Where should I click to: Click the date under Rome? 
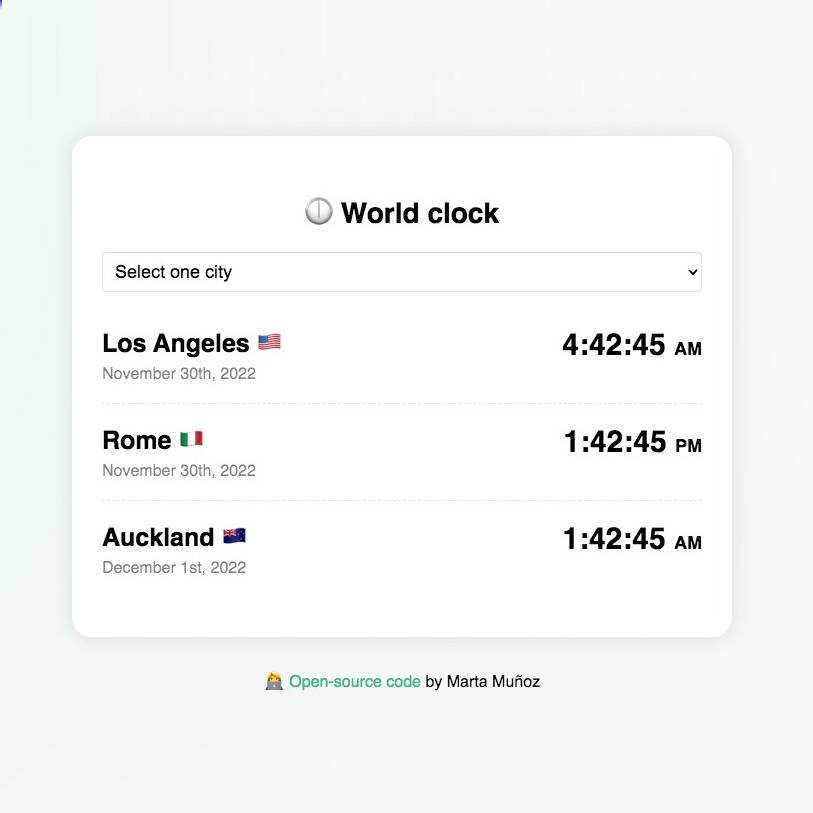tap(179, 470)
